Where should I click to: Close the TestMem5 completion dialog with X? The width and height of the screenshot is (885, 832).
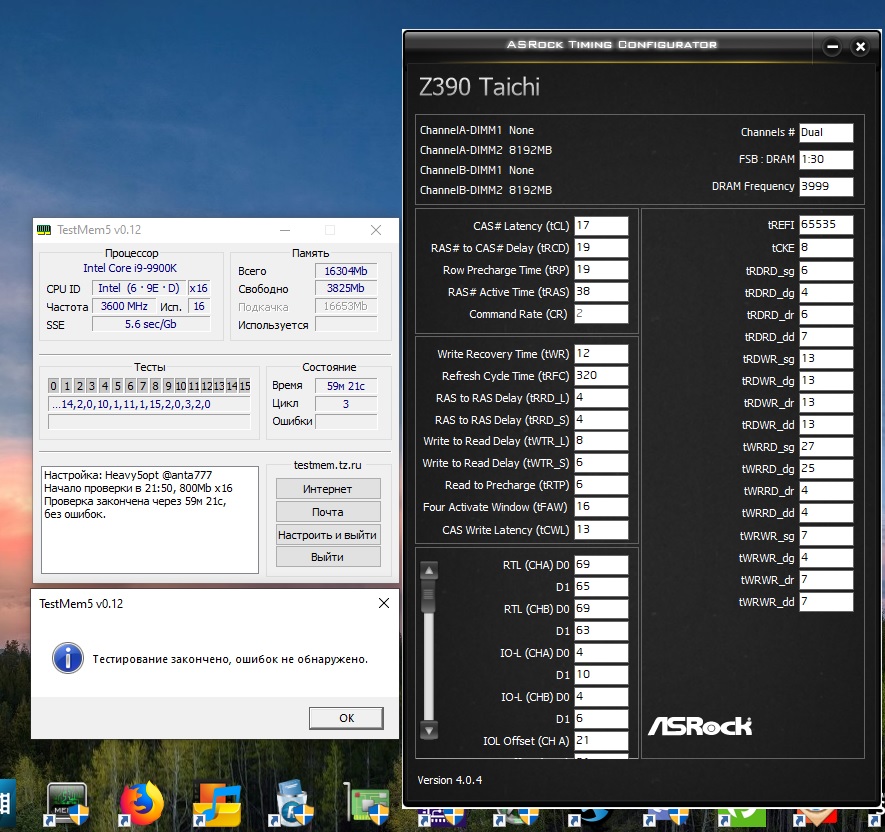[x=384, y=603]
